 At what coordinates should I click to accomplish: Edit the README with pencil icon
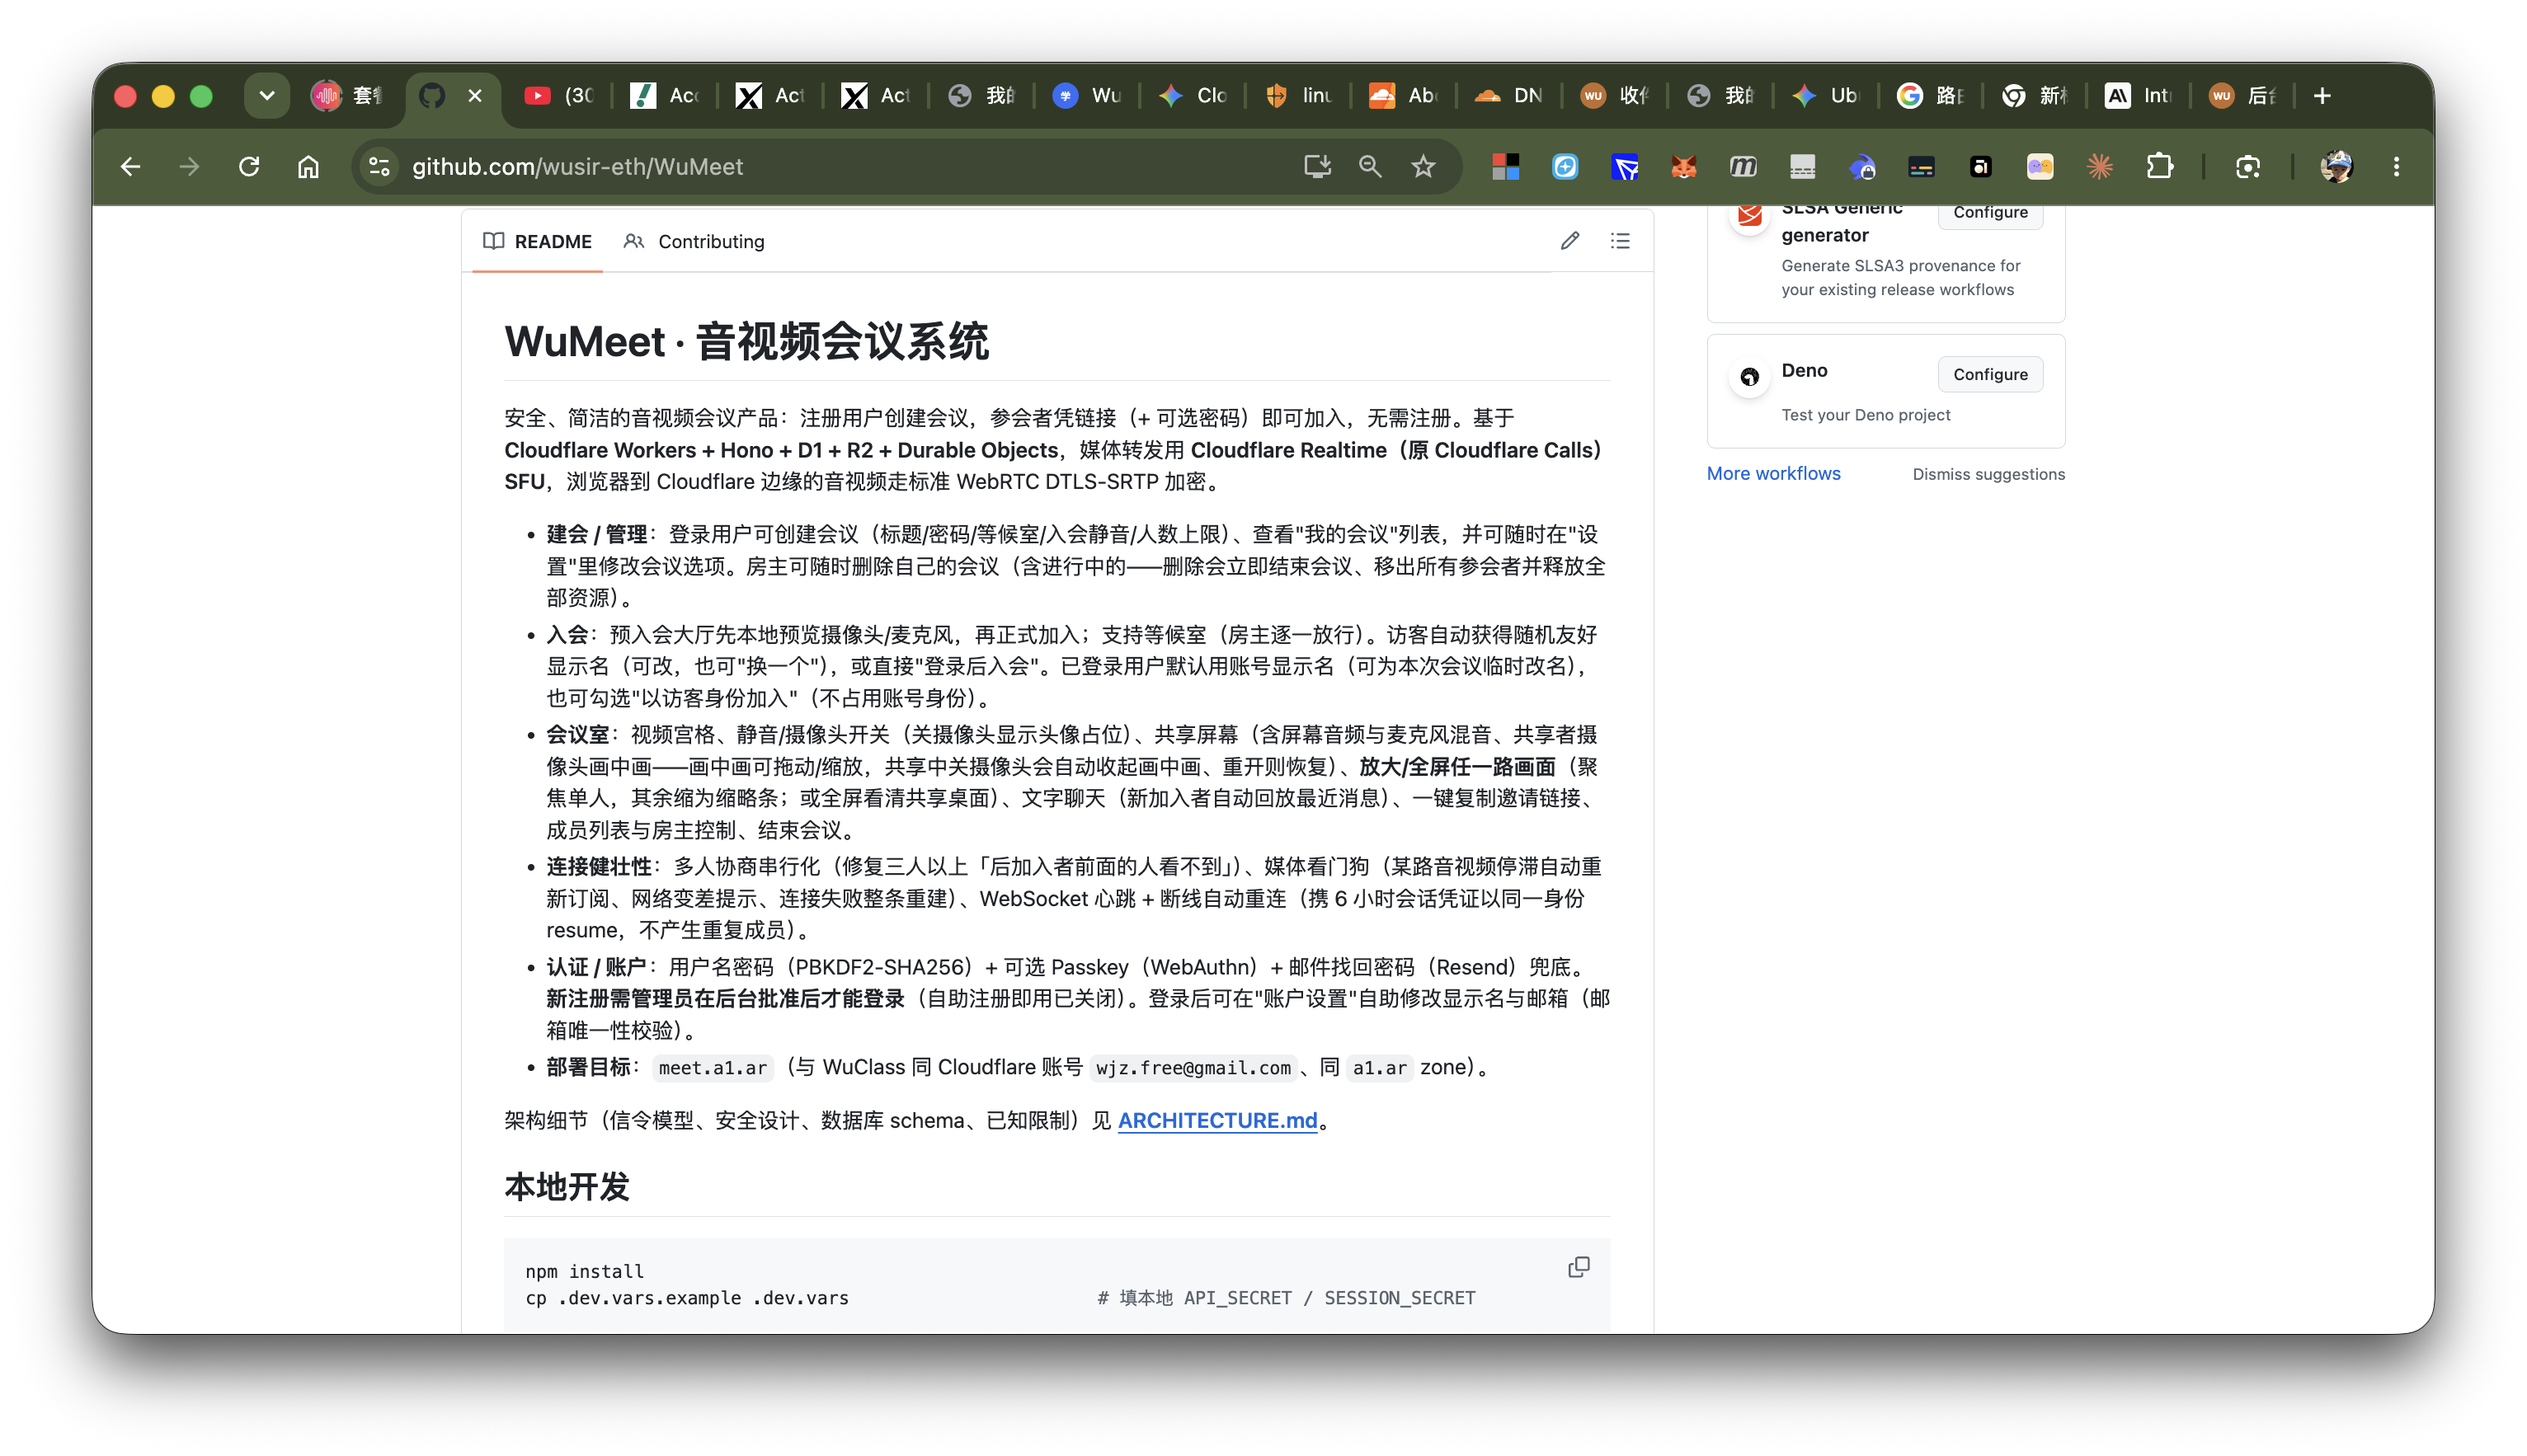tap(1569, 241)
